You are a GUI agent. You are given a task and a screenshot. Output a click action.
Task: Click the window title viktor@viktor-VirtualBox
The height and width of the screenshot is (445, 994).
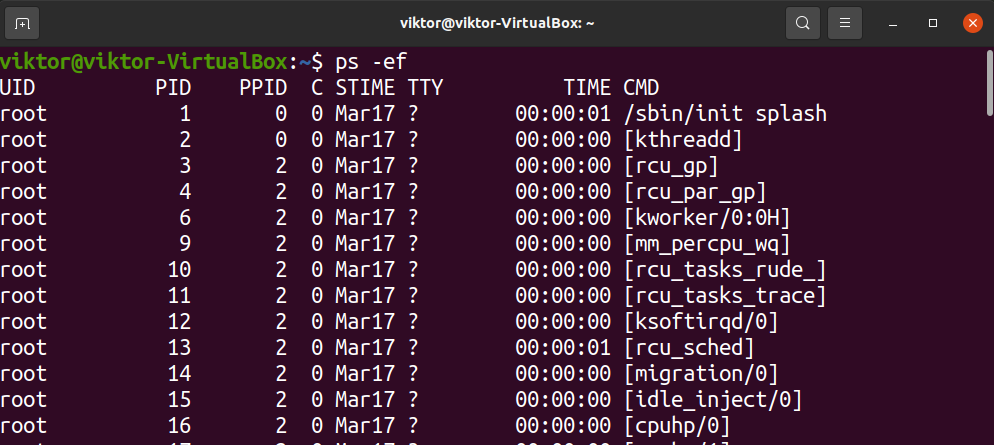tap(497, 23)
